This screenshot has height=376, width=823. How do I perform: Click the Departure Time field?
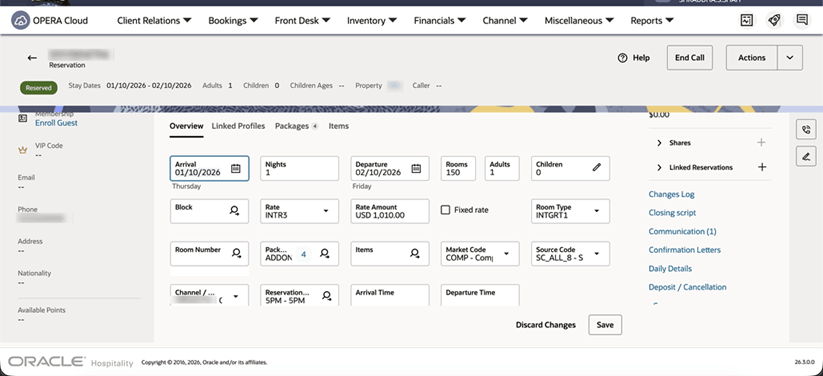480,295
